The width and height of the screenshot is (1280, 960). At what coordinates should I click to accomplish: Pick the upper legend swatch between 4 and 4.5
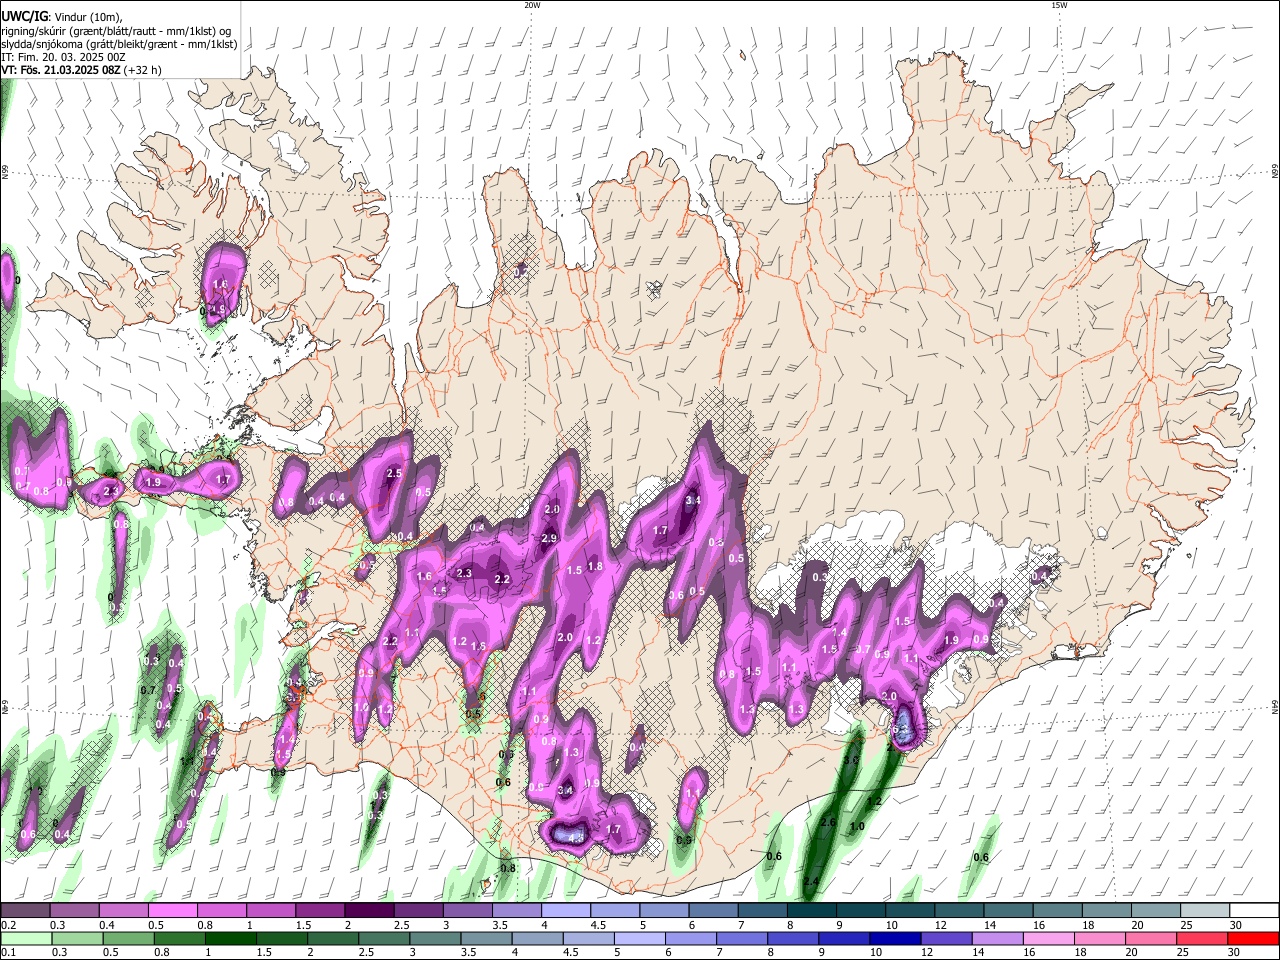tap(565, 911)
